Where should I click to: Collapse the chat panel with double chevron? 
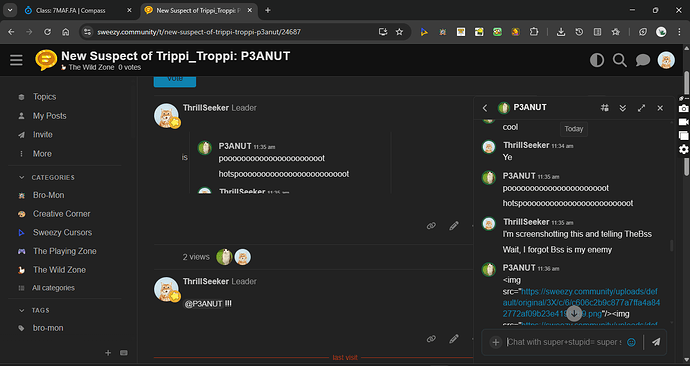[623, 108]
